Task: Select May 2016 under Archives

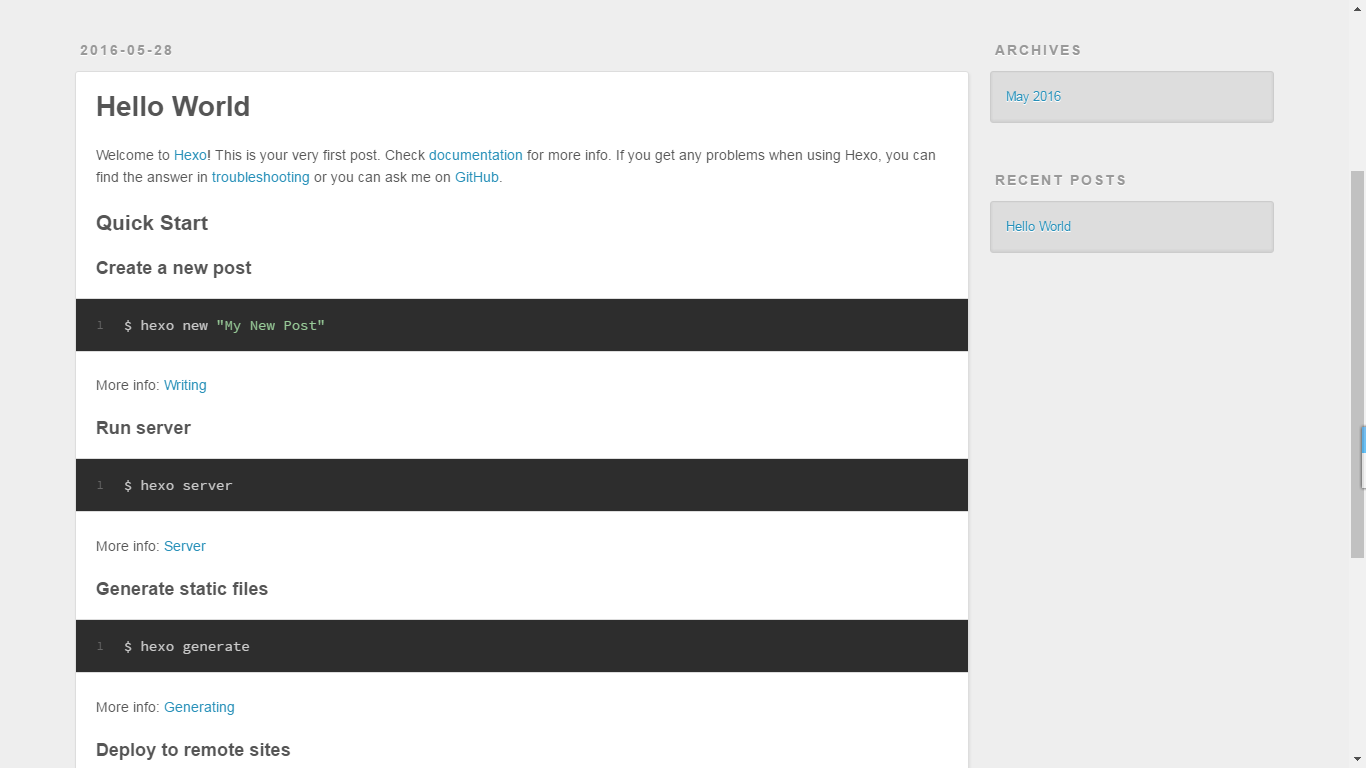Action: tap(1033, 97)
